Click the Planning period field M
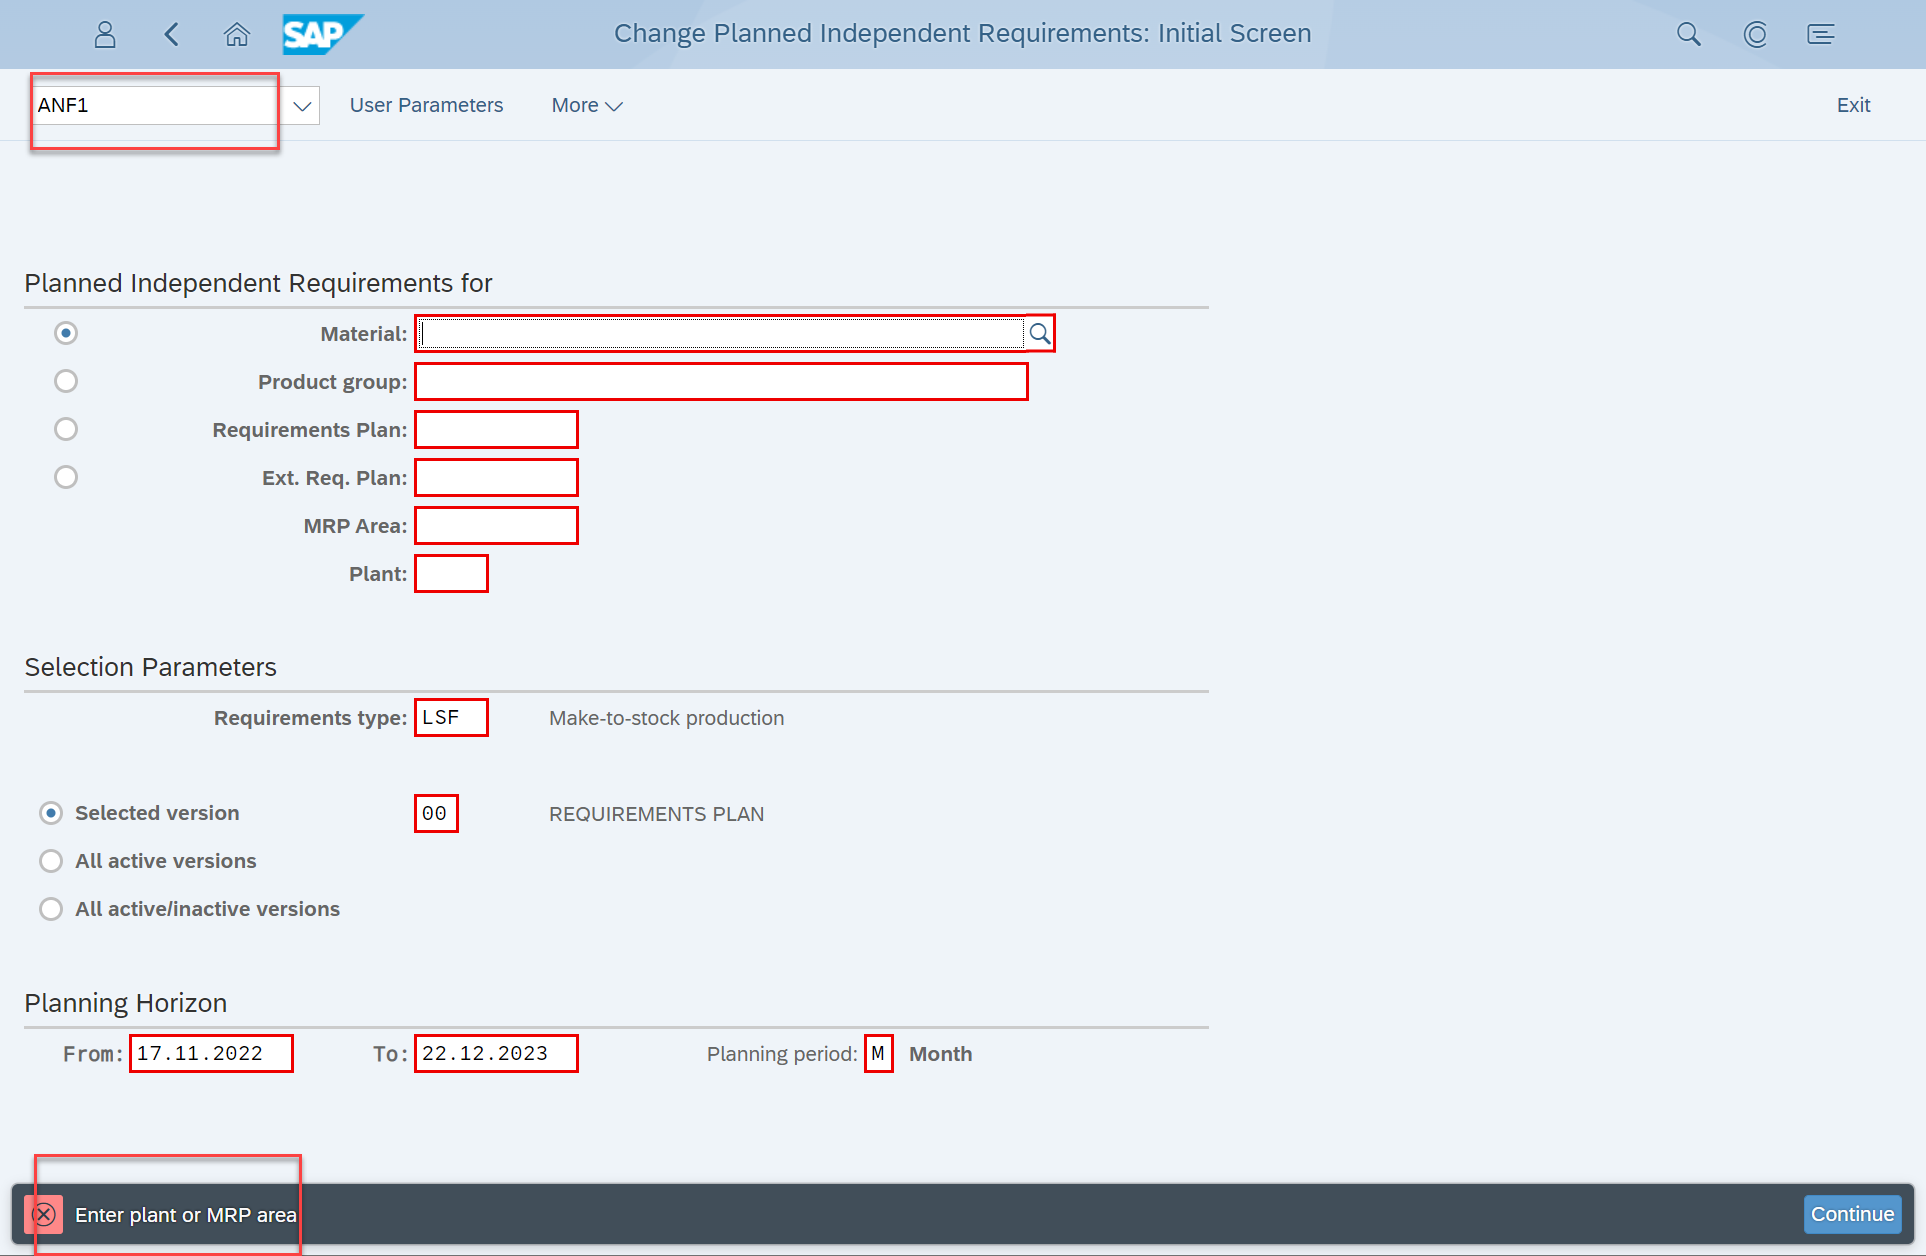 [878, 1054]
